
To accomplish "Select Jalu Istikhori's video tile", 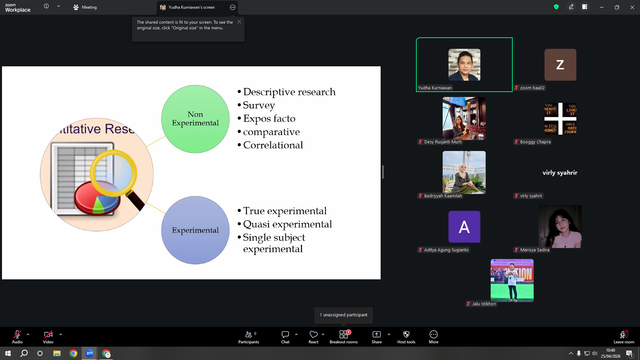I will pos(512,281).
